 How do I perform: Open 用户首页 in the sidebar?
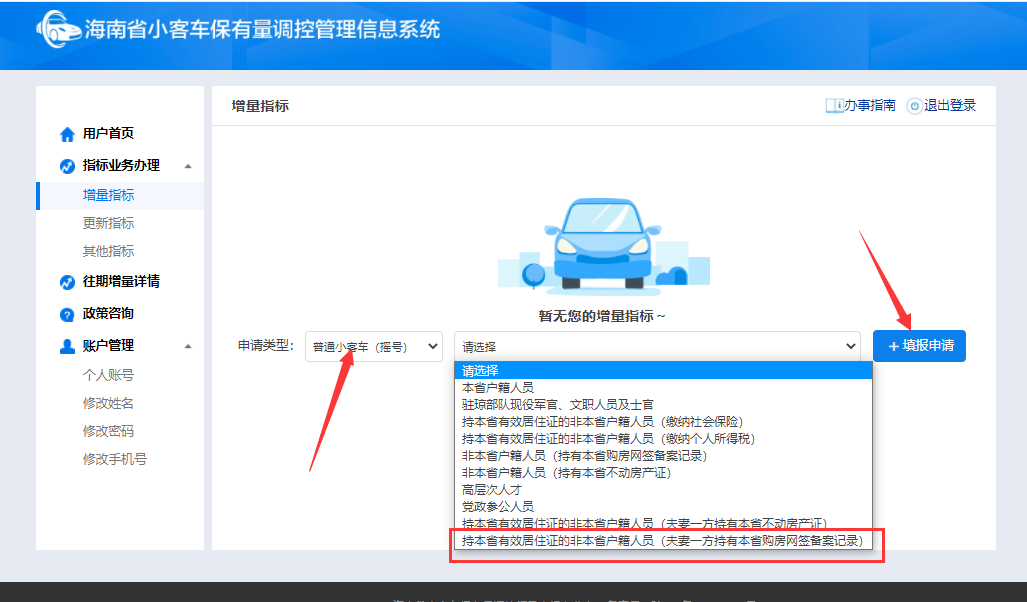tap(108, 134)
